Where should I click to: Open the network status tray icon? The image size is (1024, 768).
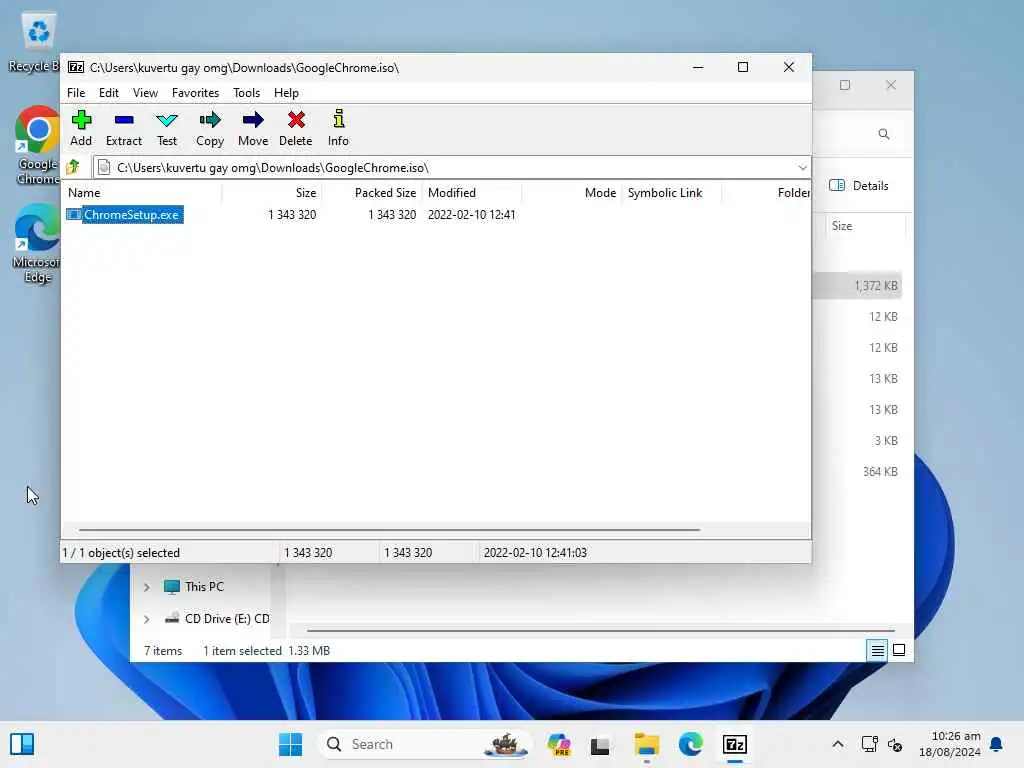coord(870,744)
